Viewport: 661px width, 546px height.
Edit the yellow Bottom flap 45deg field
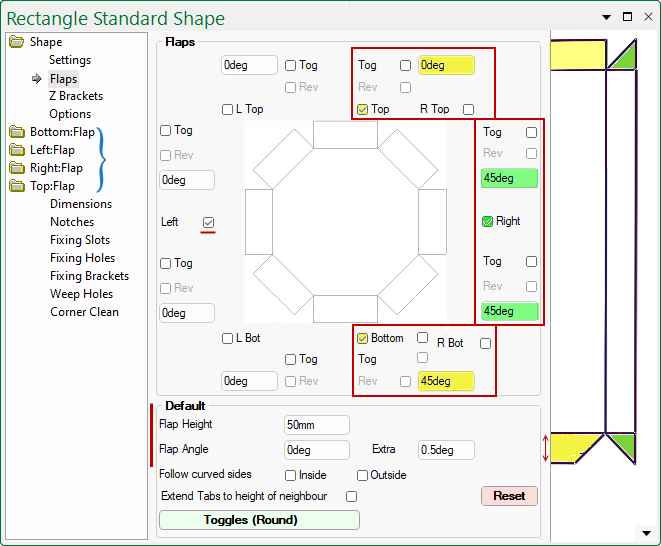[446, 381]
